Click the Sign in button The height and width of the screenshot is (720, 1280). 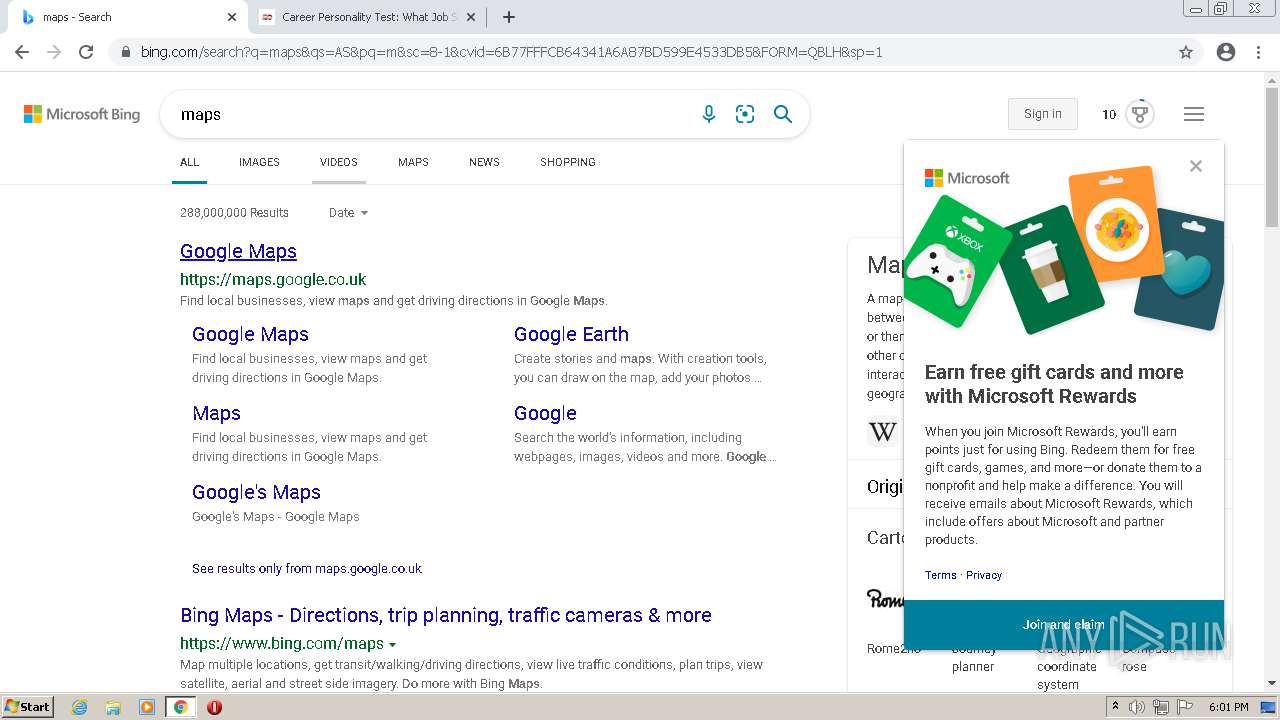(1043, 114)
